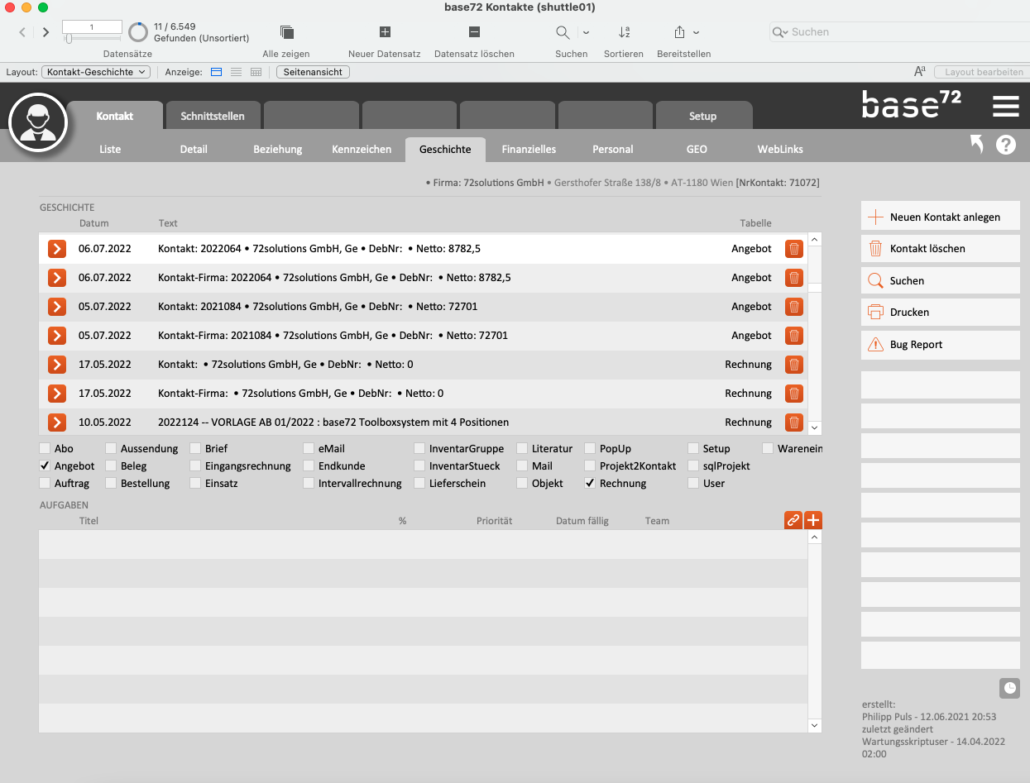Open the Schnittstellen tab
Viewport: 1030px width, 783px height.
pyautogui.click(x=212, y=116)
